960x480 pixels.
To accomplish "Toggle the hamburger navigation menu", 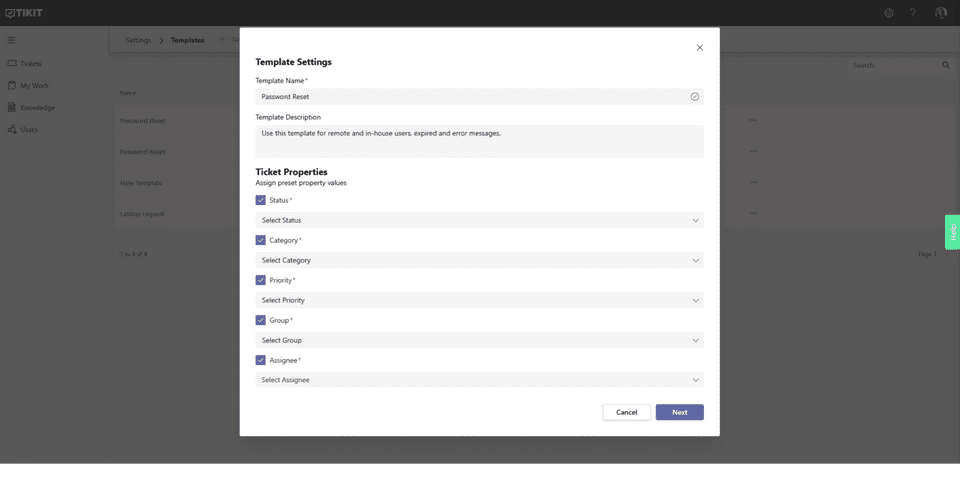I will [12, 40].
